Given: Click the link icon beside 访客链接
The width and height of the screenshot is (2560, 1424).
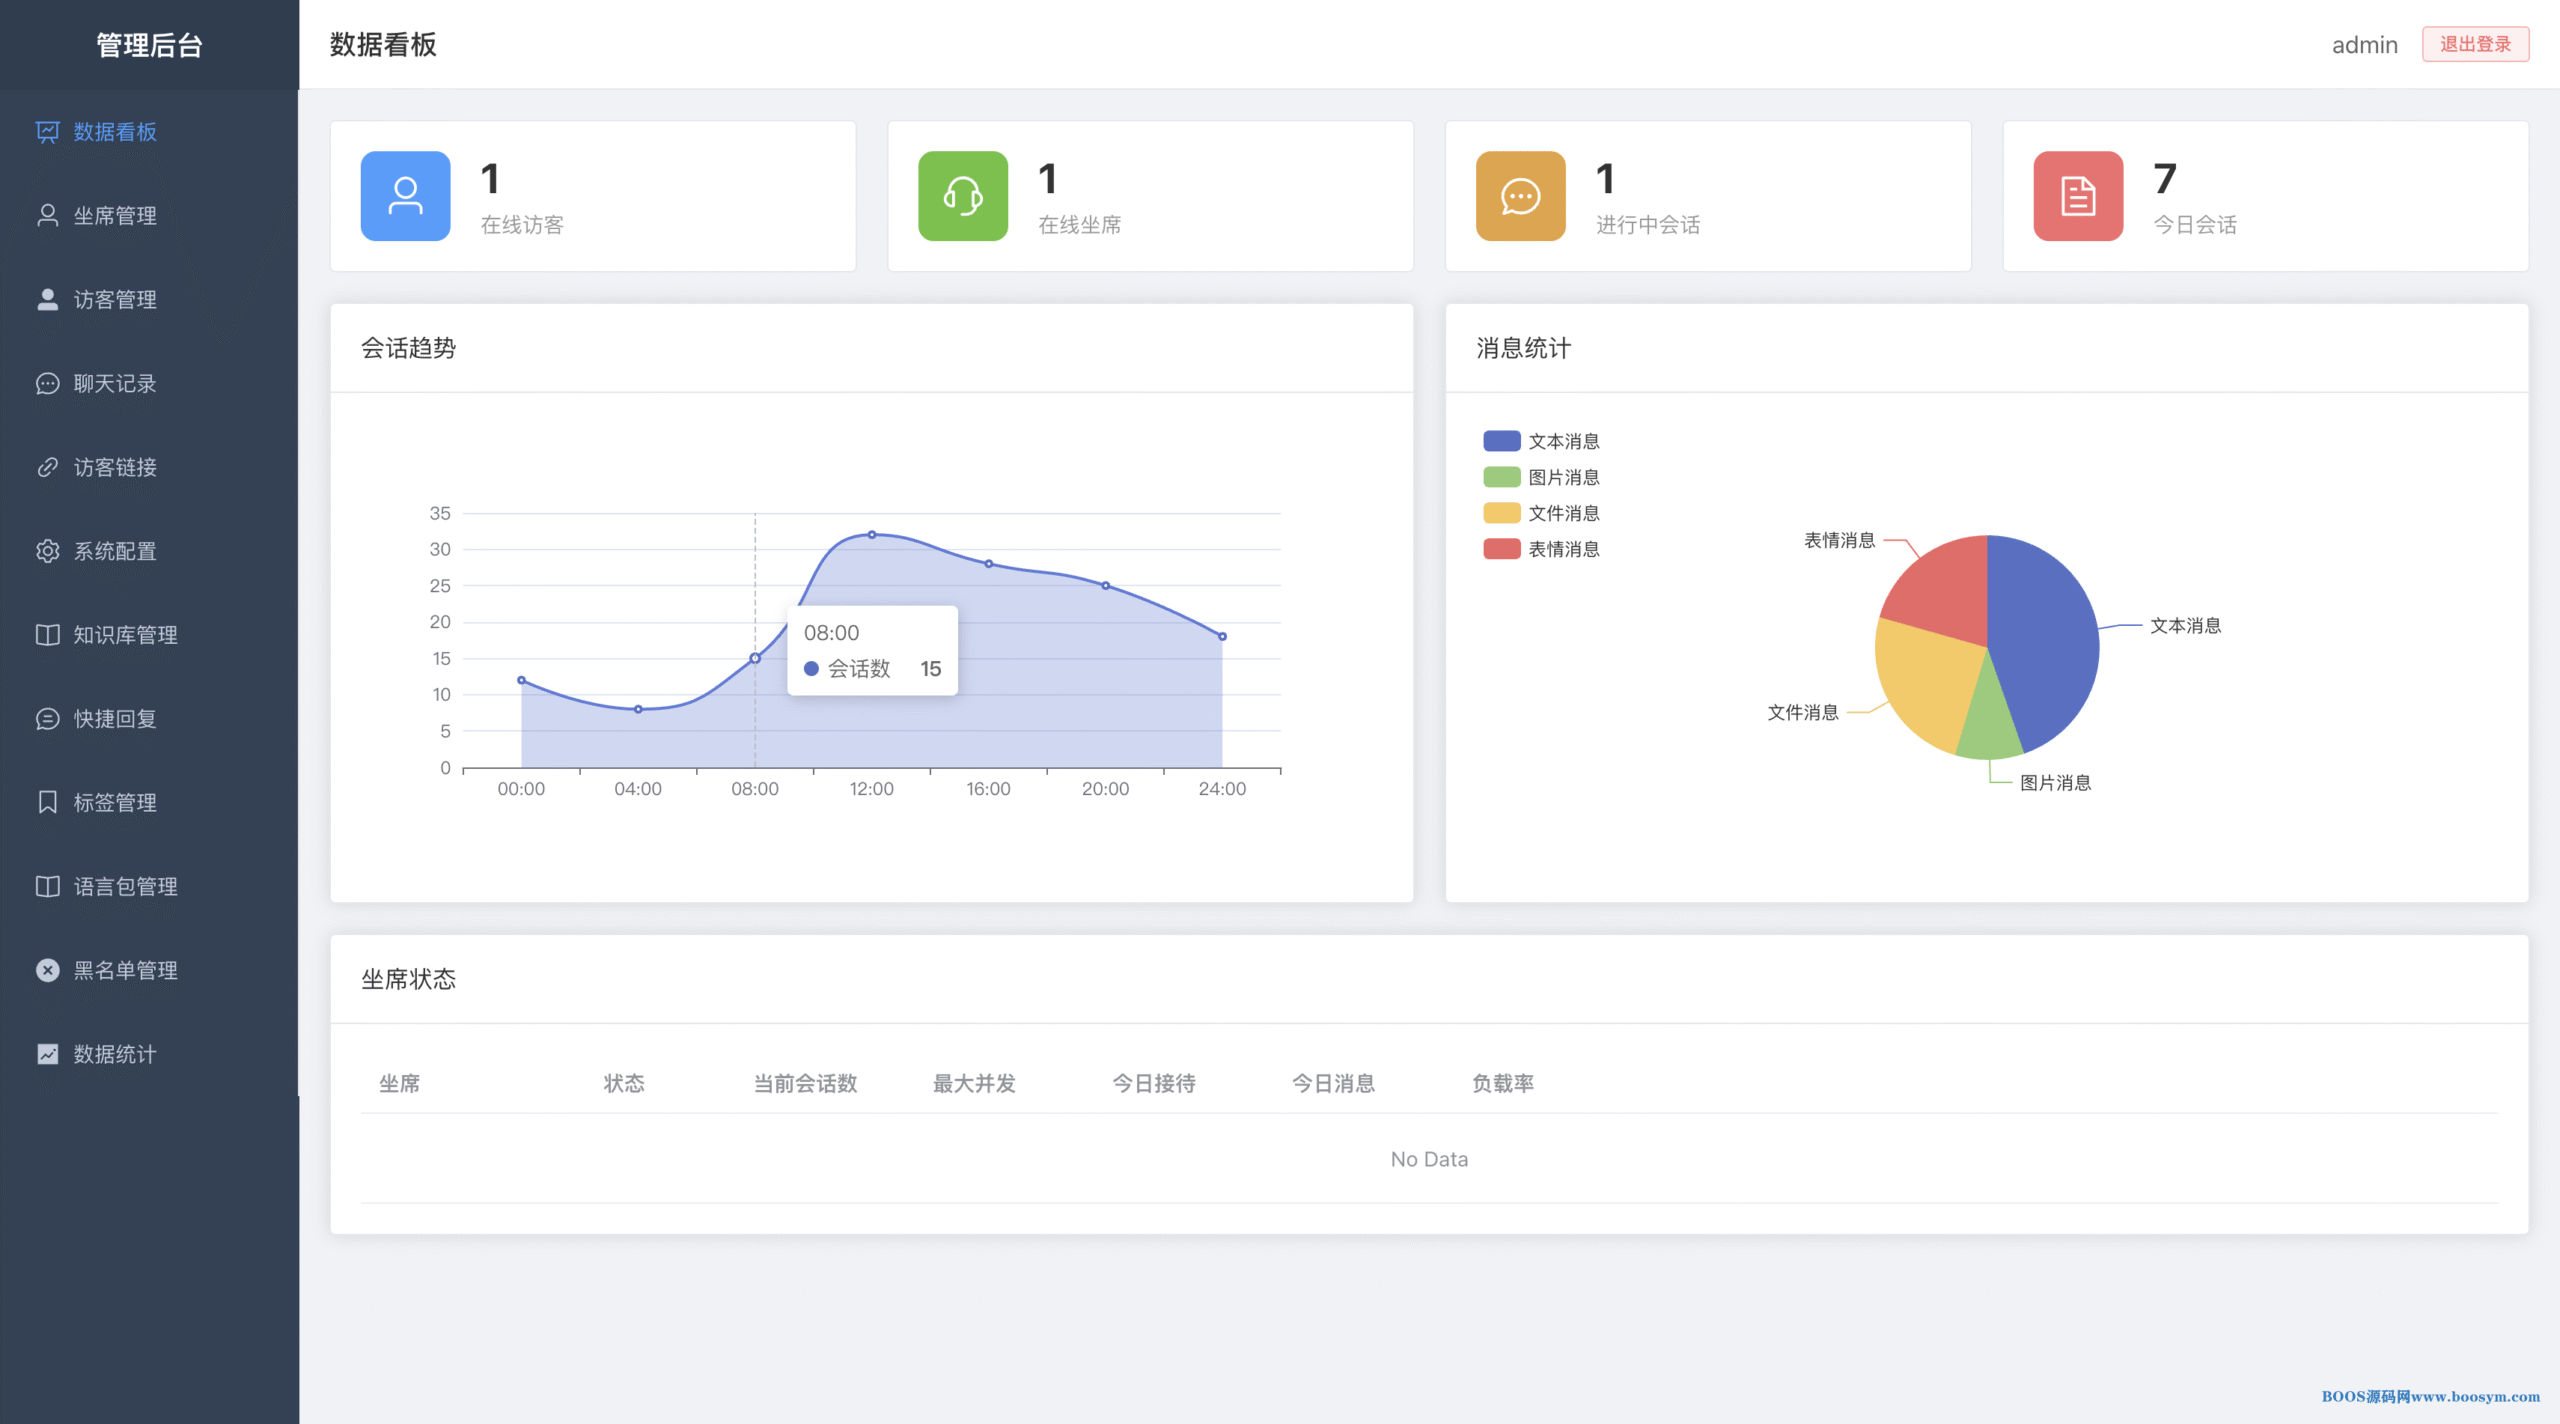Looking at the screenshot, I should (x=47, y=467).
